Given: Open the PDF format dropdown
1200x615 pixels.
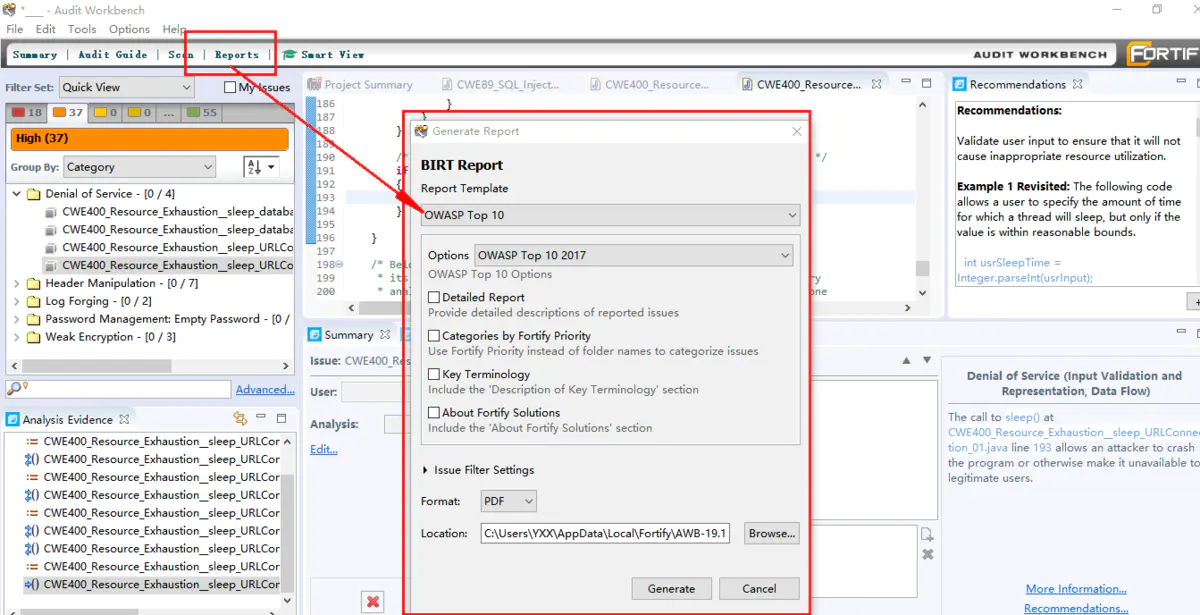Looking at the screenshot, I should 508,501.
